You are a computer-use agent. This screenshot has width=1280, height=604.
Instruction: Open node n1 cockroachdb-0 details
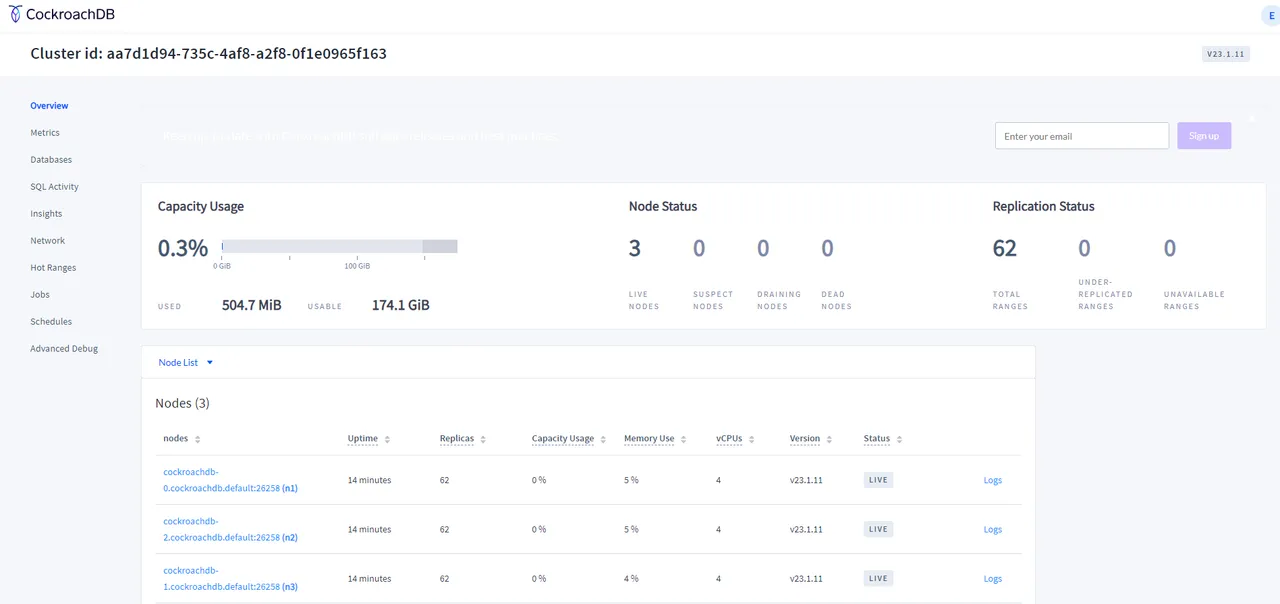point(230,480)
